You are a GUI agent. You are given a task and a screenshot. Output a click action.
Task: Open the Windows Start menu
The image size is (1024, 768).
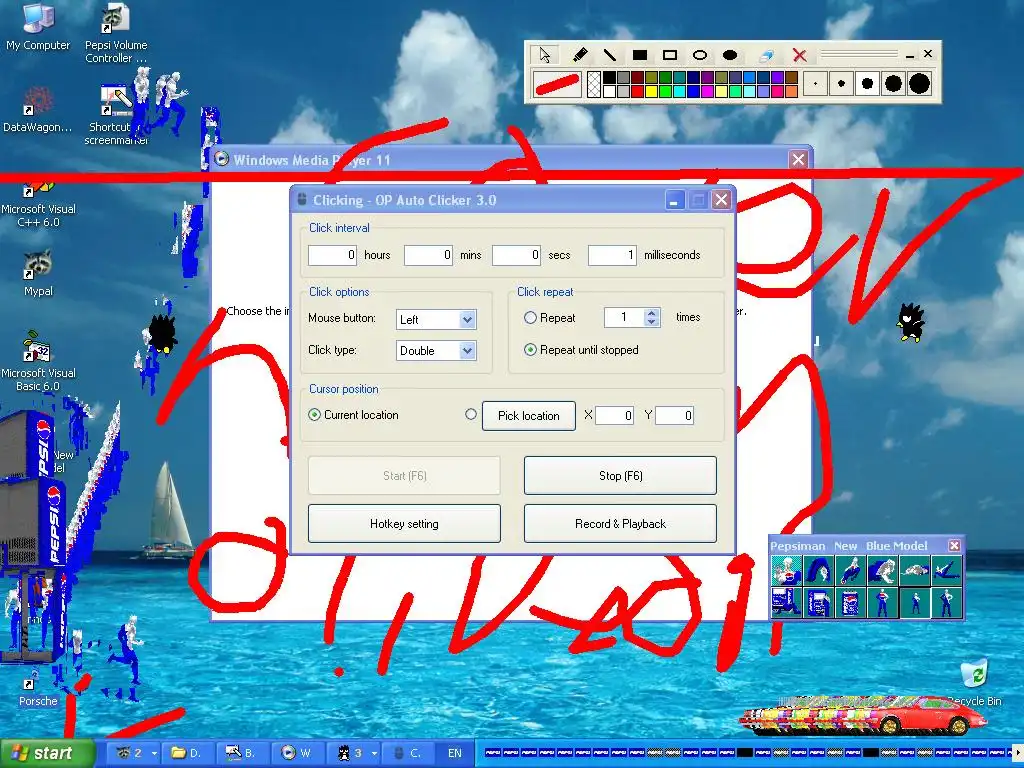47,753
